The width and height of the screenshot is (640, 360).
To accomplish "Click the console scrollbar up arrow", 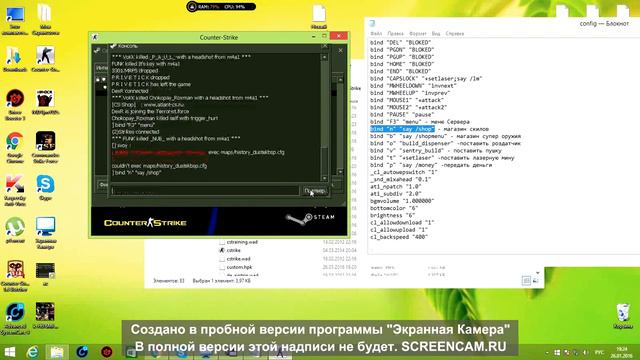I will [x=324, y=58].
